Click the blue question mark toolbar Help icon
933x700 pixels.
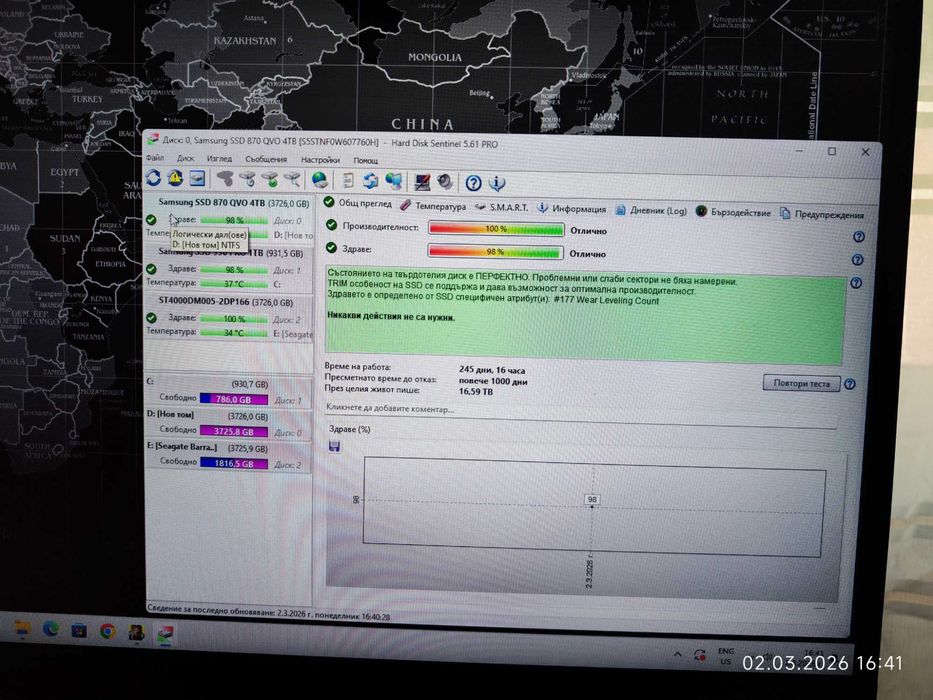(x=473, y=183)
